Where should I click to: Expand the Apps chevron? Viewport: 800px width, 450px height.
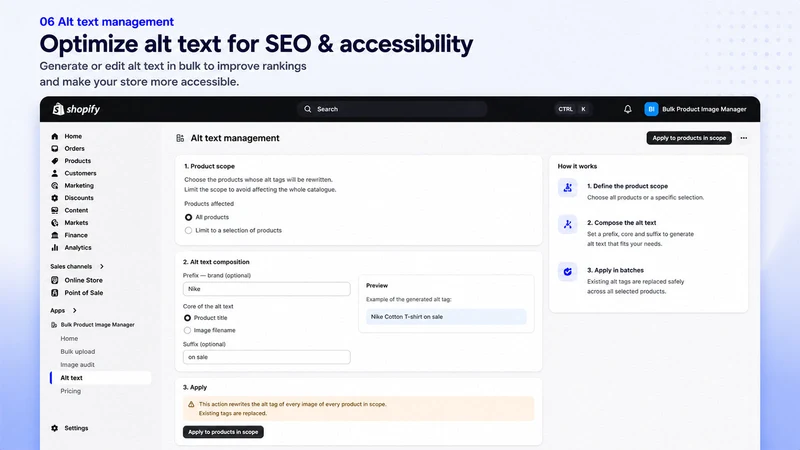click(x=74, y=310)
